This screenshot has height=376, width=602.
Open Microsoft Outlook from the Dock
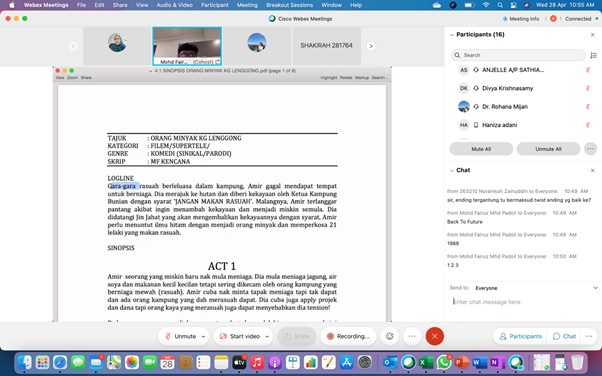pyautogui.click(x=390, y=362)
